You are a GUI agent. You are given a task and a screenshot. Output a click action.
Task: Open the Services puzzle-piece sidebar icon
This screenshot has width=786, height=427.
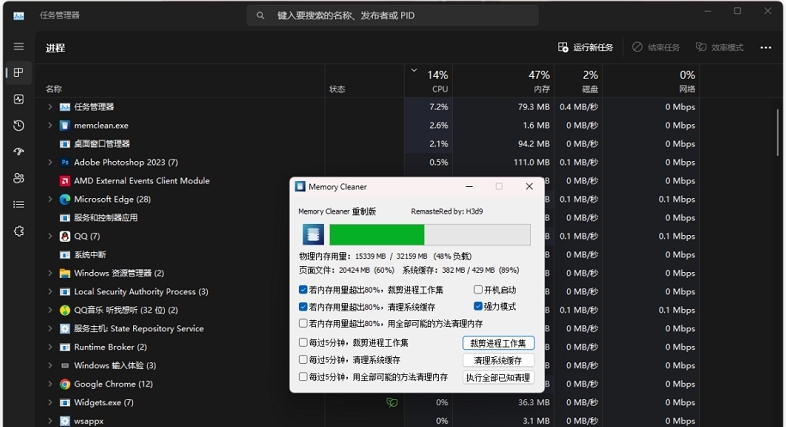(x=18, y=230)
